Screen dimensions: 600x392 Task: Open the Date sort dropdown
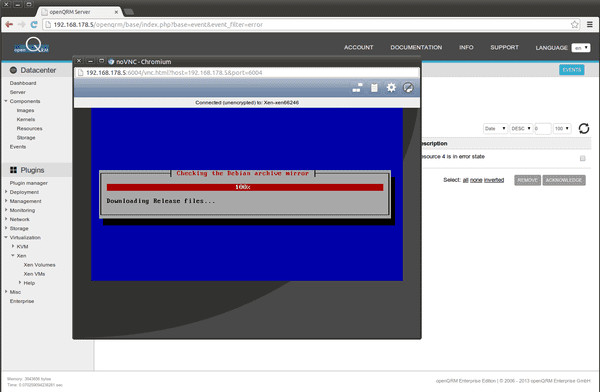click(x=495, y=129)
